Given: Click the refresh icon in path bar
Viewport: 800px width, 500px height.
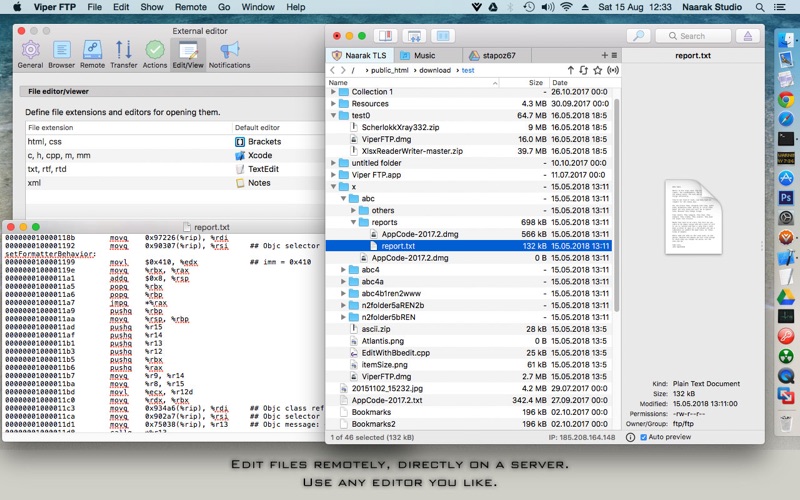Looking at the screenshot, I should (x=584, y=71).
